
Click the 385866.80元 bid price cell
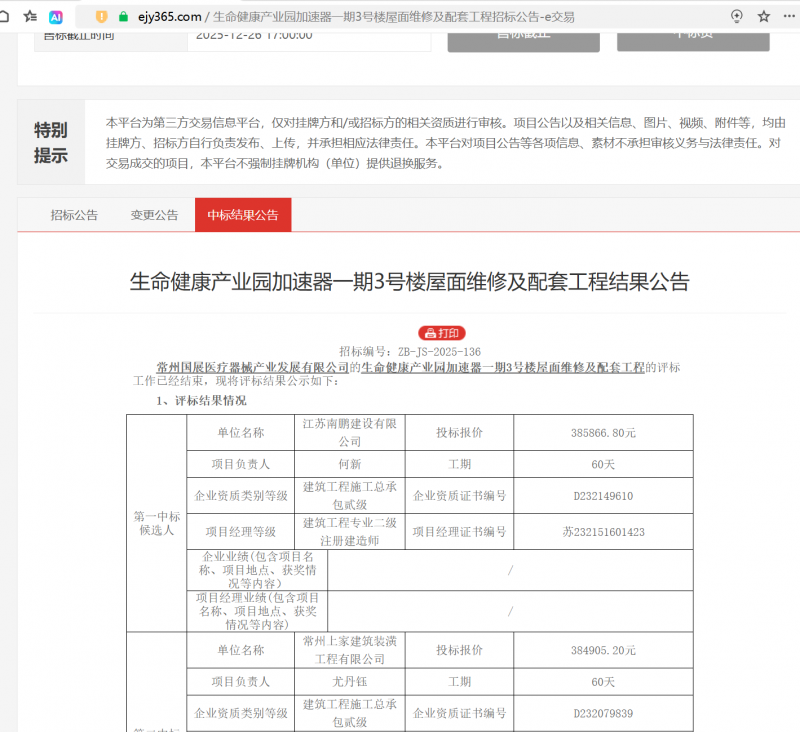point(603,433)
